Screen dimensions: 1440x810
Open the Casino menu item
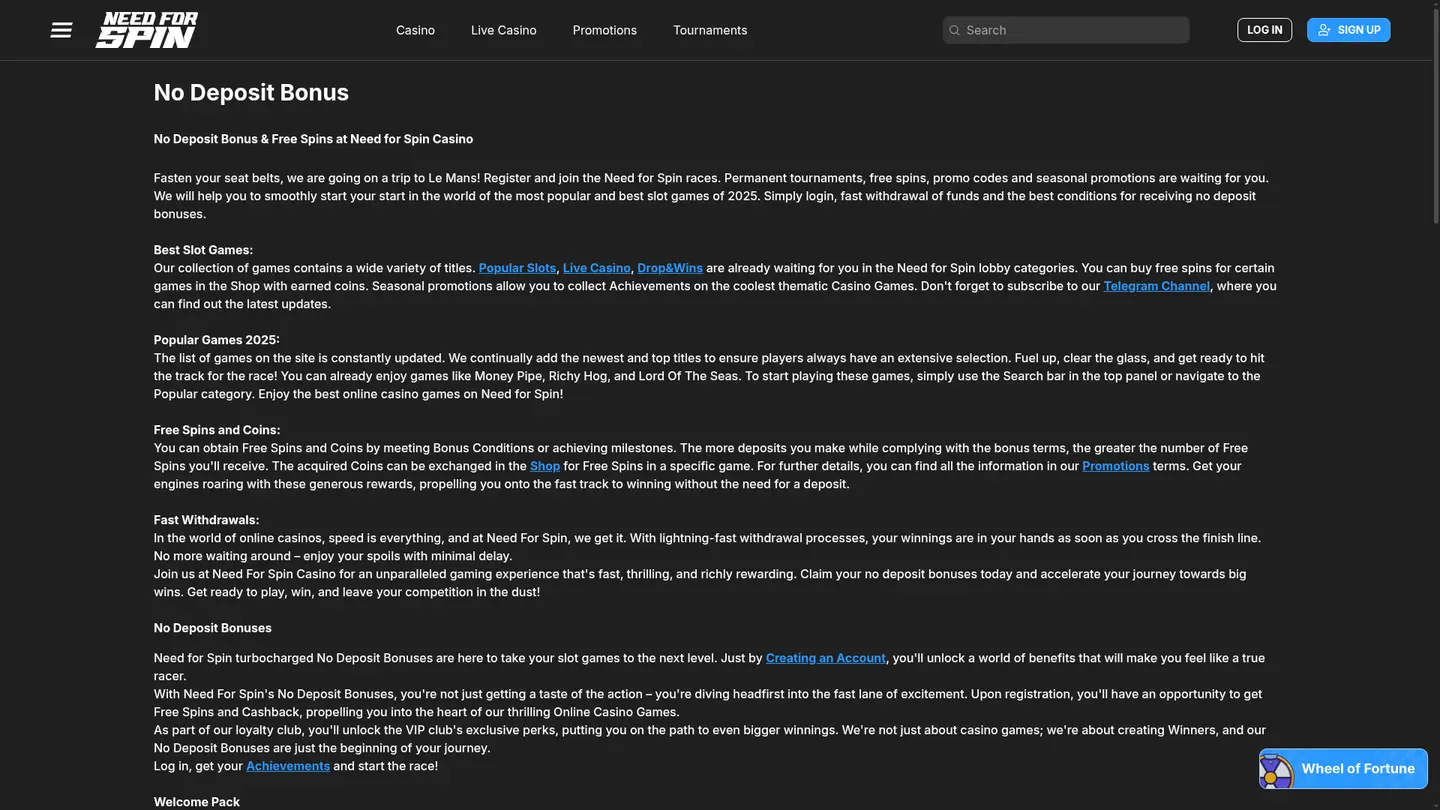point(415,30)
